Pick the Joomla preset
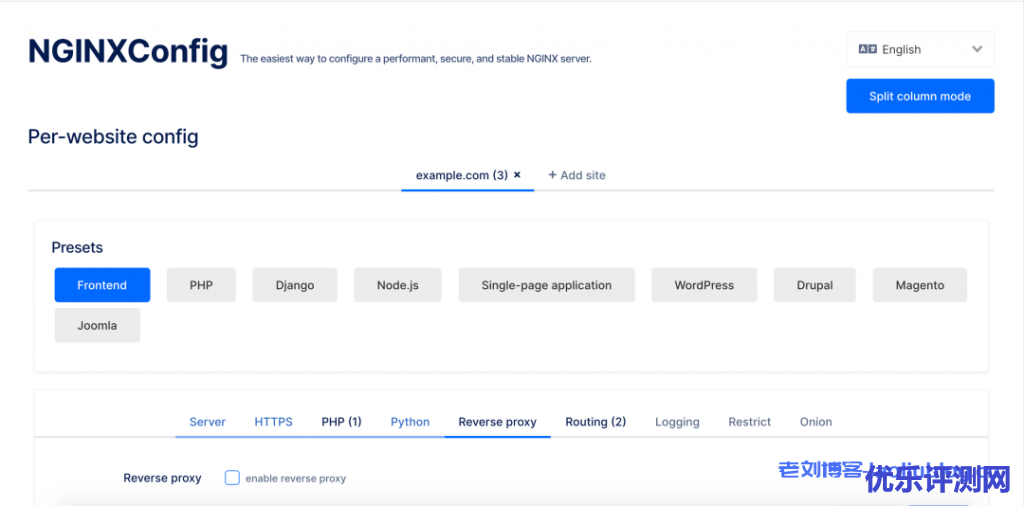This screenshot has width=1024, height=506. 97,325
